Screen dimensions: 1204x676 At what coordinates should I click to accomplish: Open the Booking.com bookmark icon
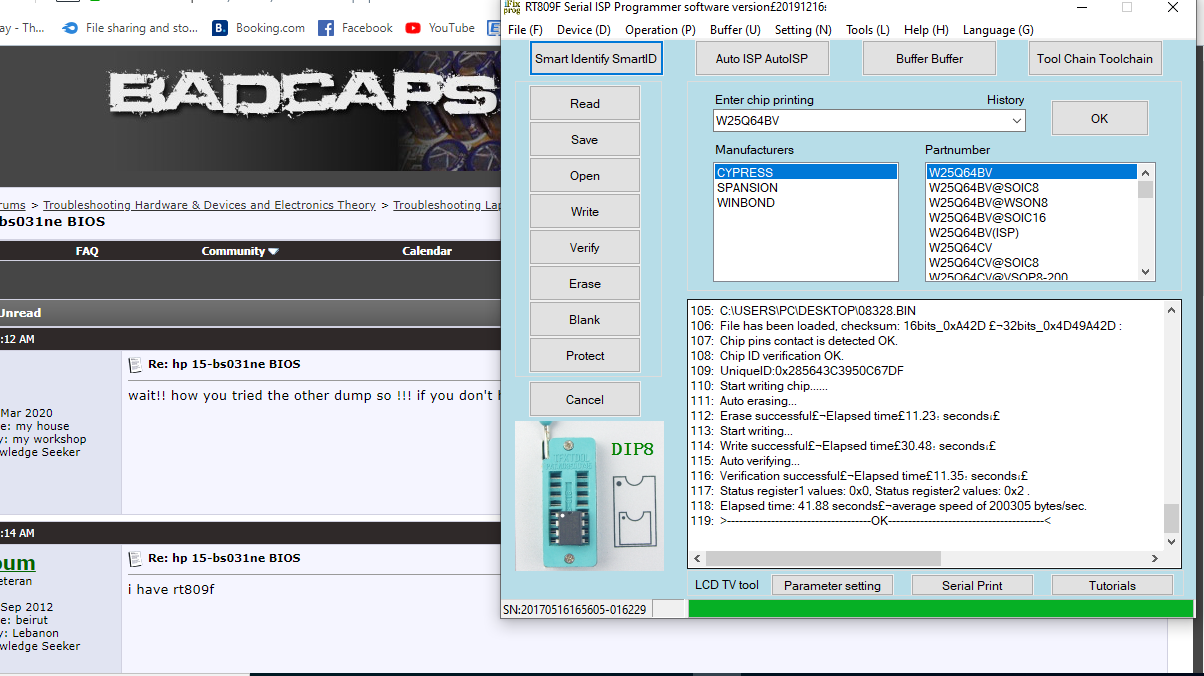tap(220, 28)
